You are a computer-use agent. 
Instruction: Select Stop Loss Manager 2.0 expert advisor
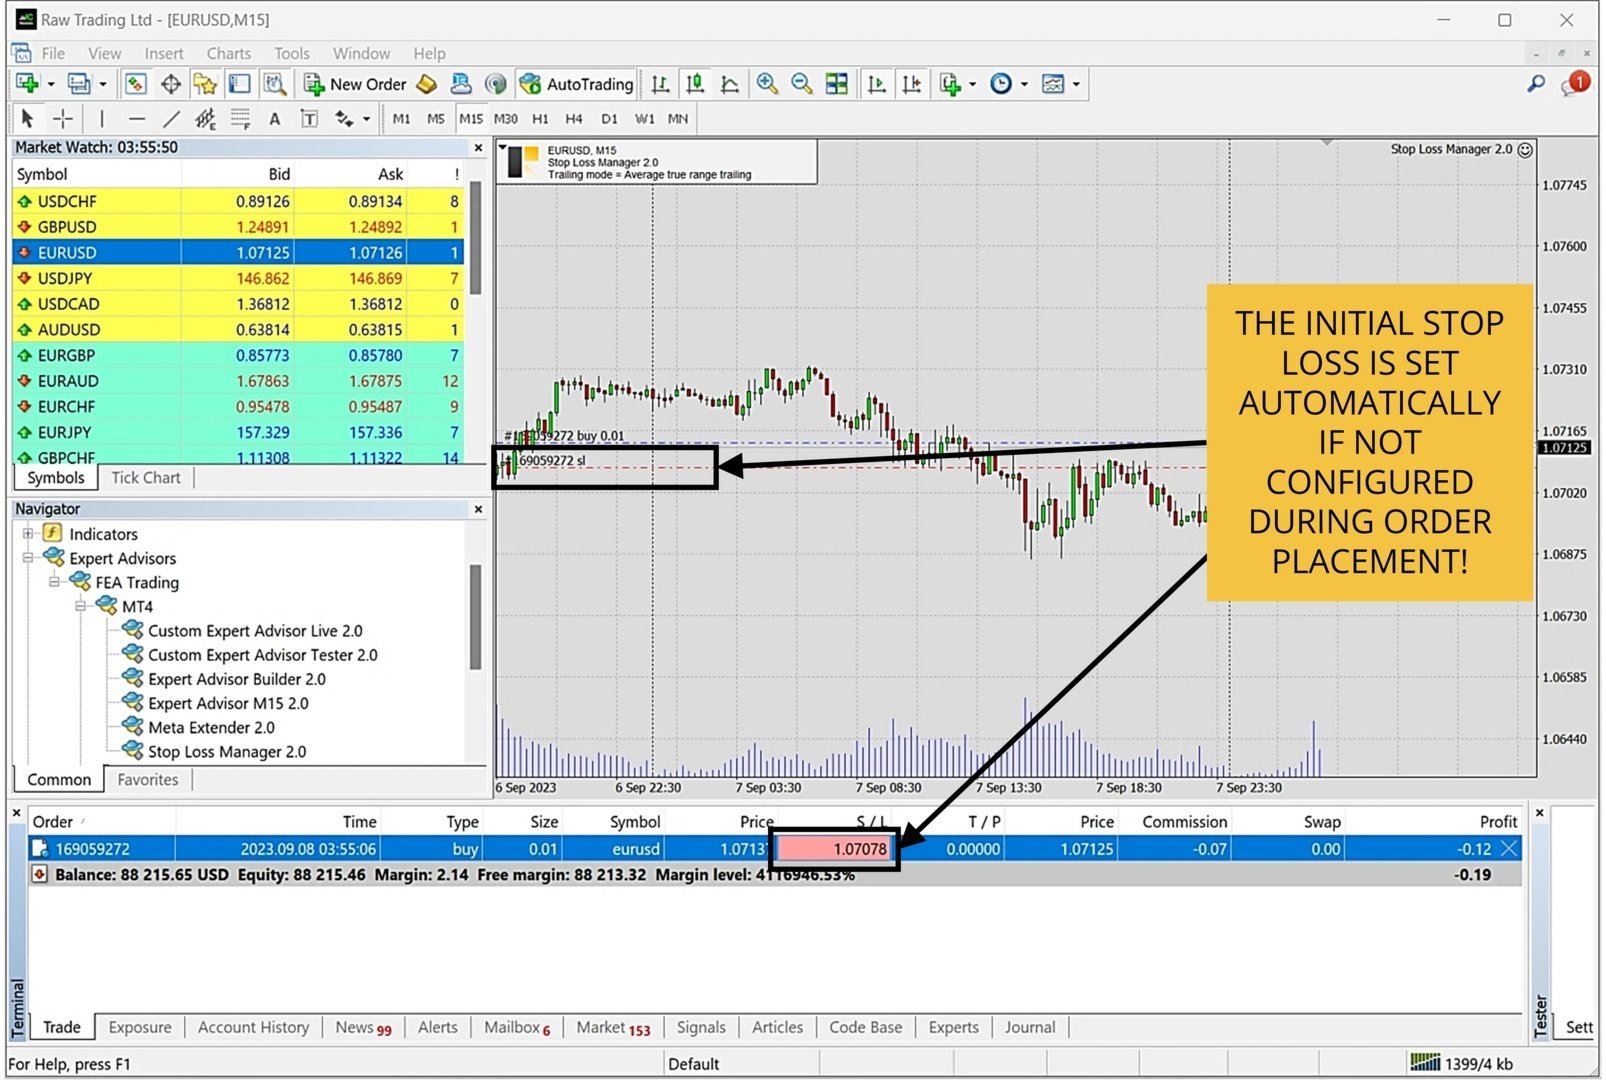tap(227, 751)
